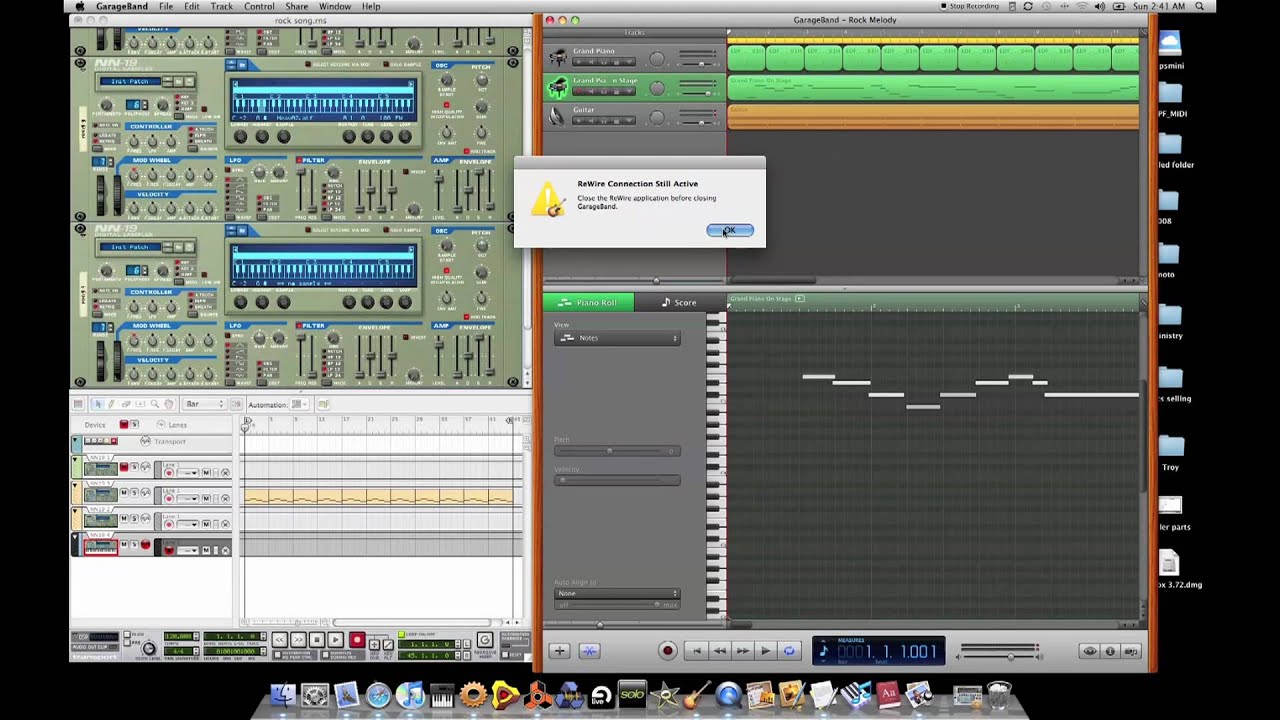Image resolution: width=1280 pixels, height=720 pixels.
Task: Switch to the Score tab
Action: point(678,302)
